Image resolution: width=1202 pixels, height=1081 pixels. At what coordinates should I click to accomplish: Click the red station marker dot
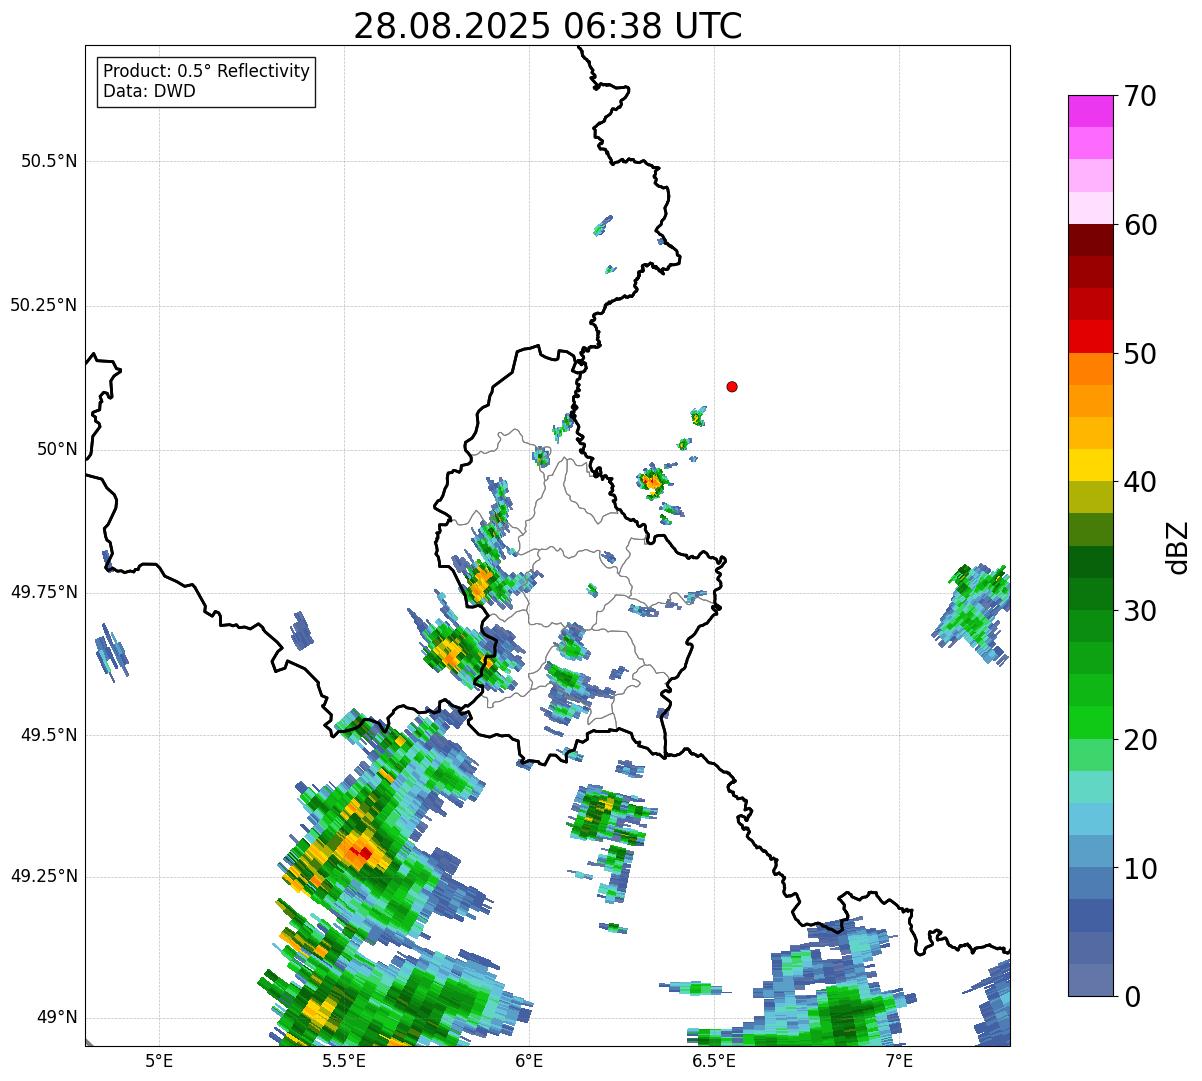[732, 386]
